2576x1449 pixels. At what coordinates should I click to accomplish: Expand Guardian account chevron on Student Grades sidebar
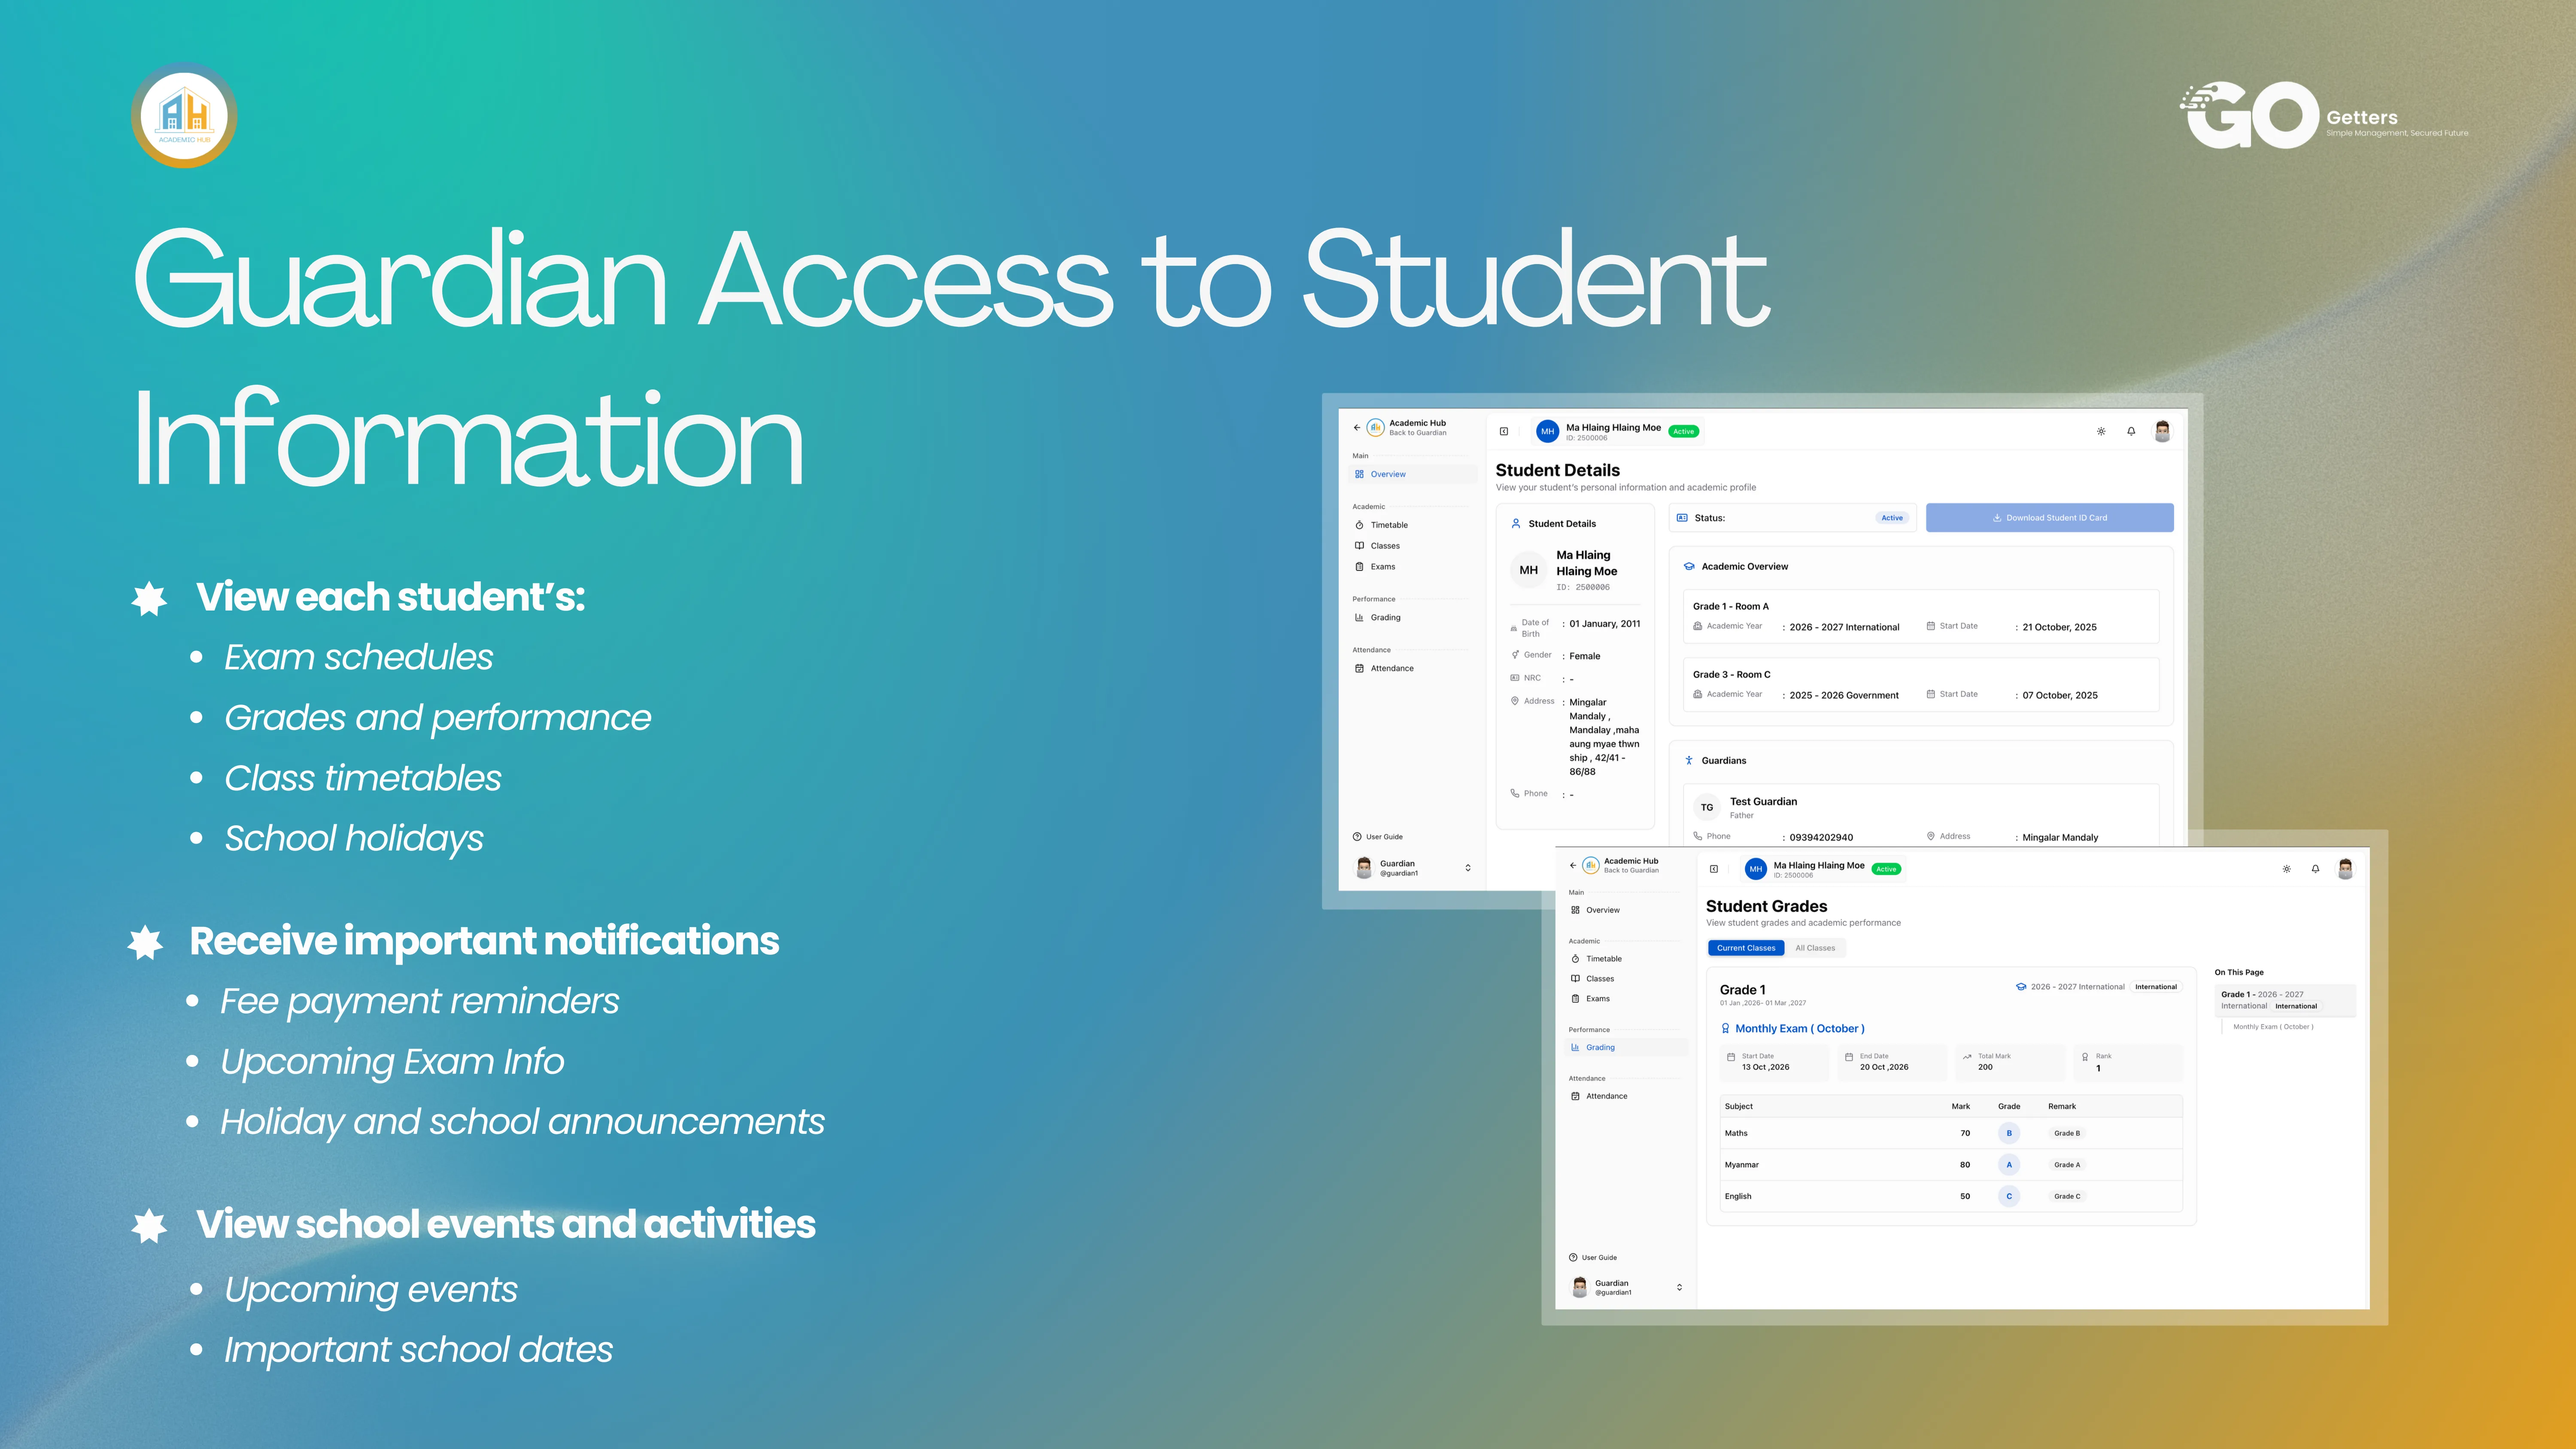pos(1679,1287)
